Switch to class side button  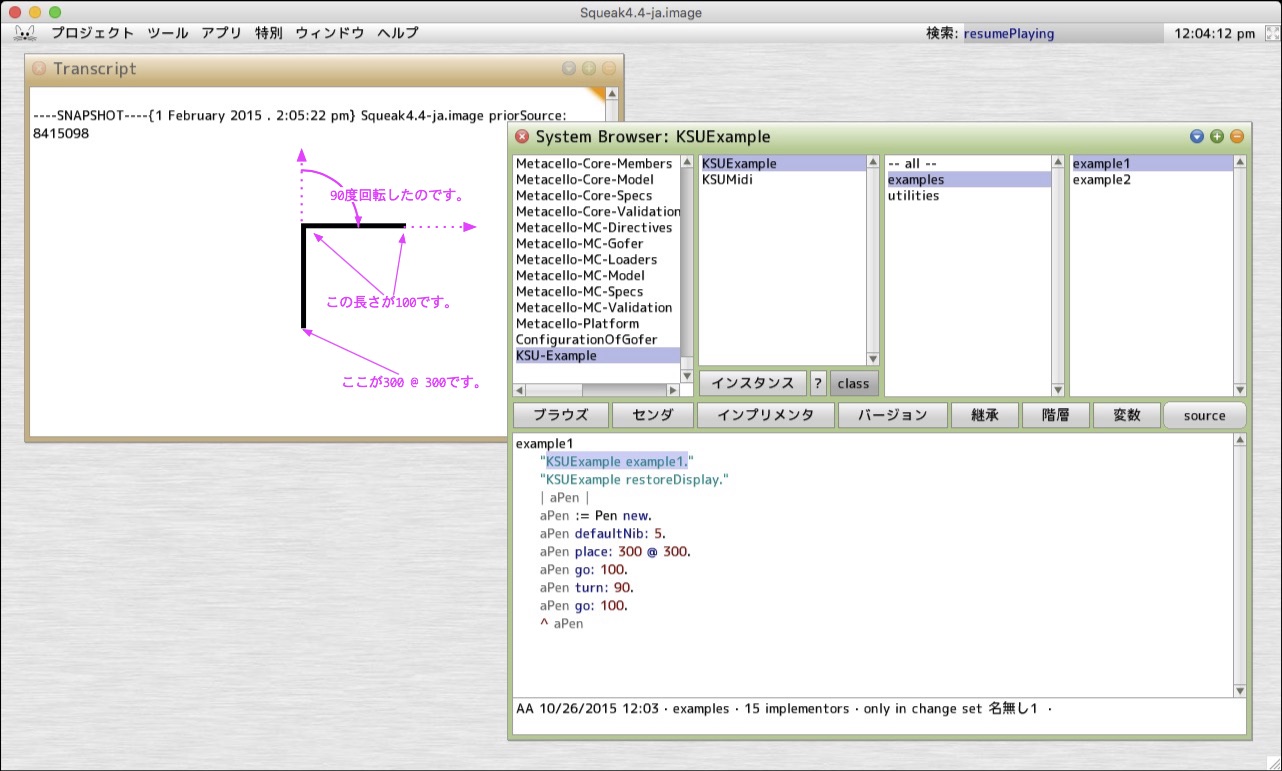(853, 383)
